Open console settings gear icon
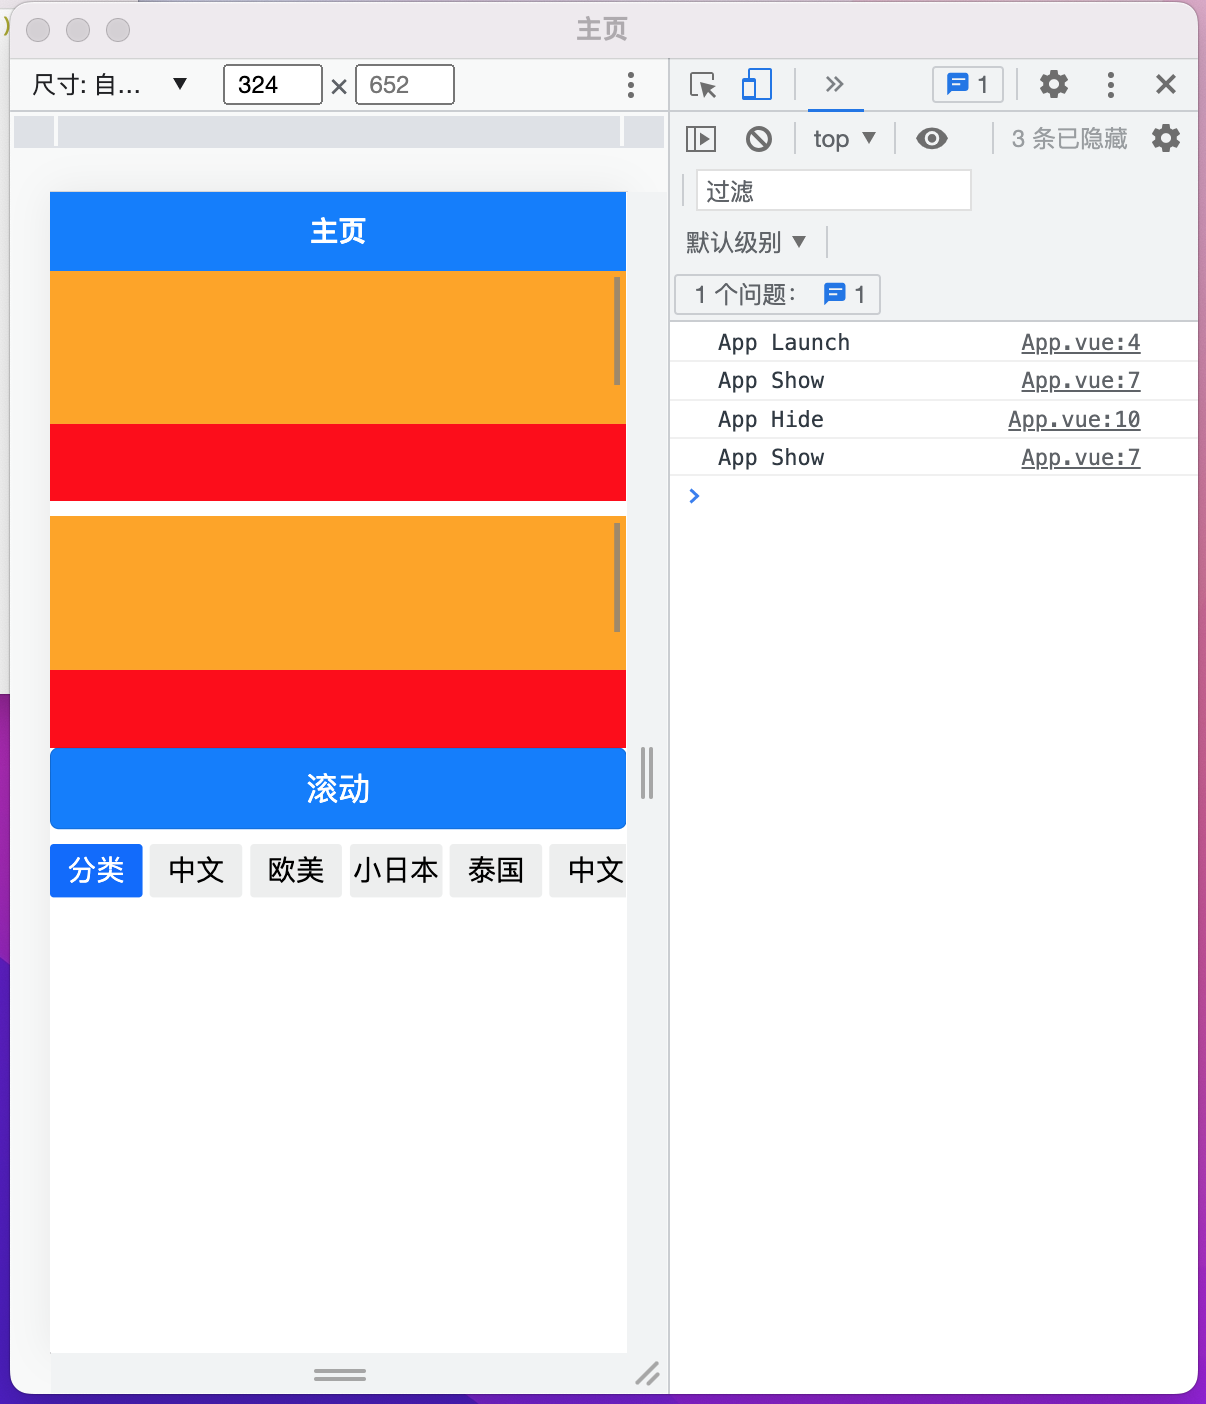Image resolution: width=1206 pixels, height=1404 pixels. coord(1166,138)
